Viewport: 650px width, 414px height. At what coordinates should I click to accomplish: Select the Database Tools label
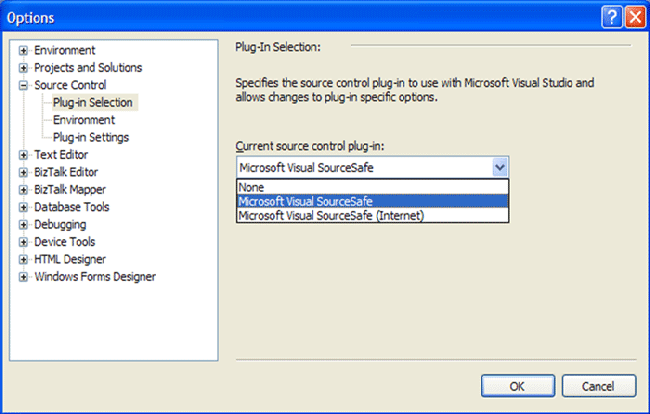click(72, 207)
